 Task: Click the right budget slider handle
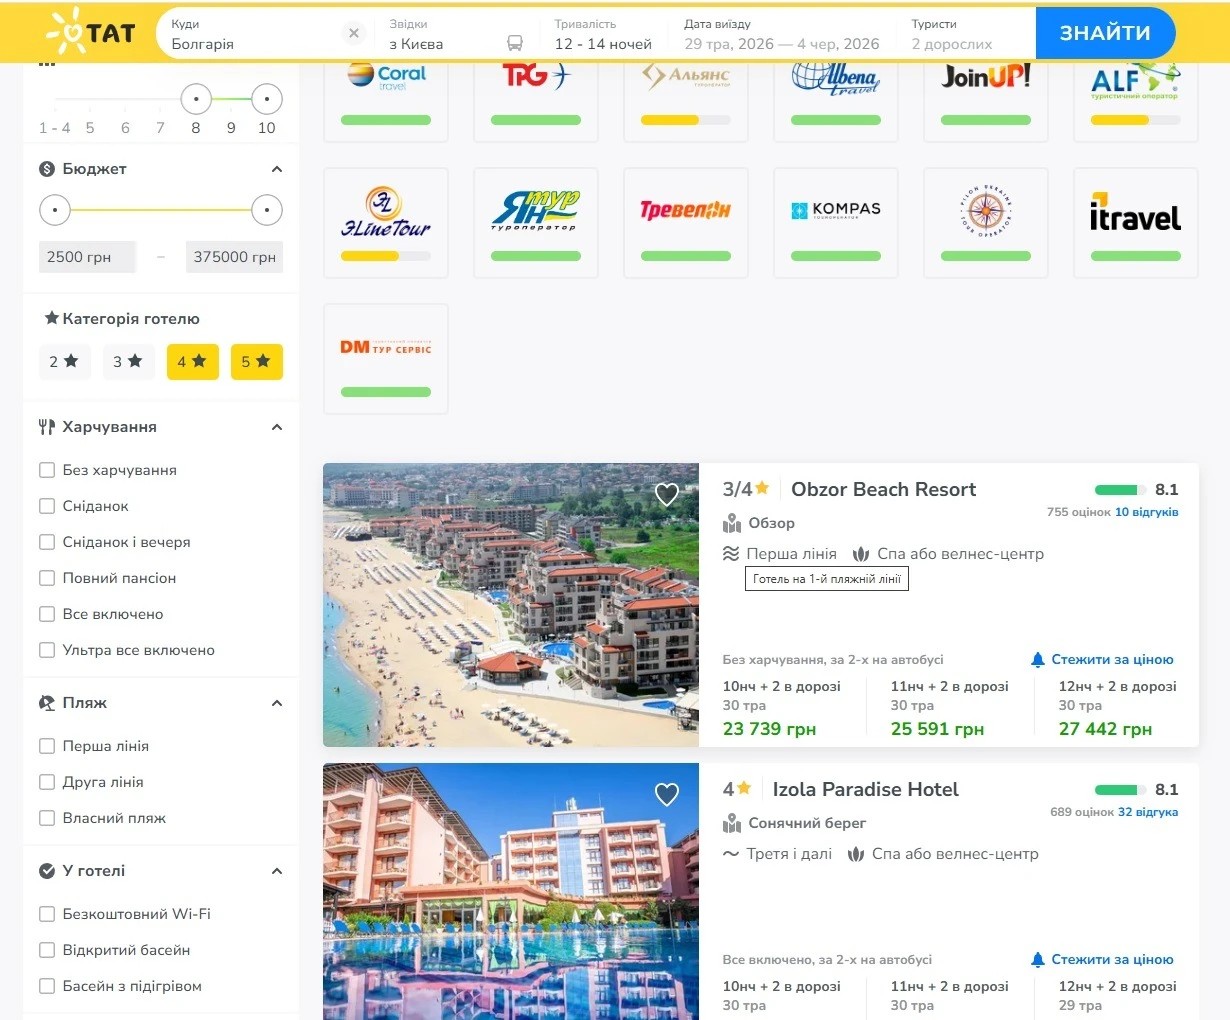pos(267,210)
